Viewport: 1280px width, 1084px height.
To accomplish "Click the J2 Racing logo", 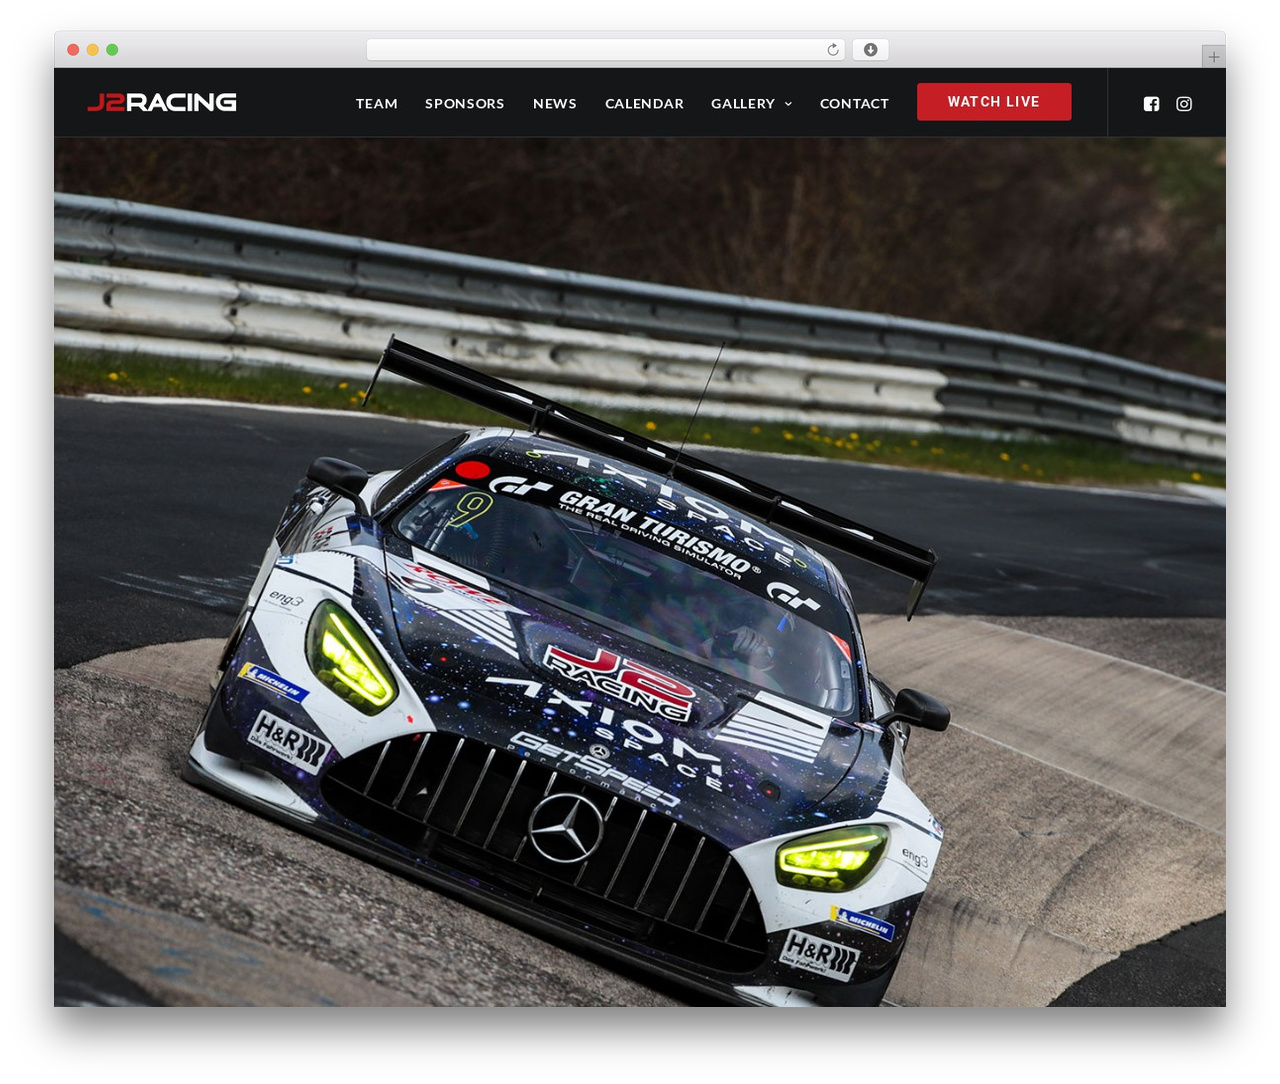I will click(x=162, y=102).
